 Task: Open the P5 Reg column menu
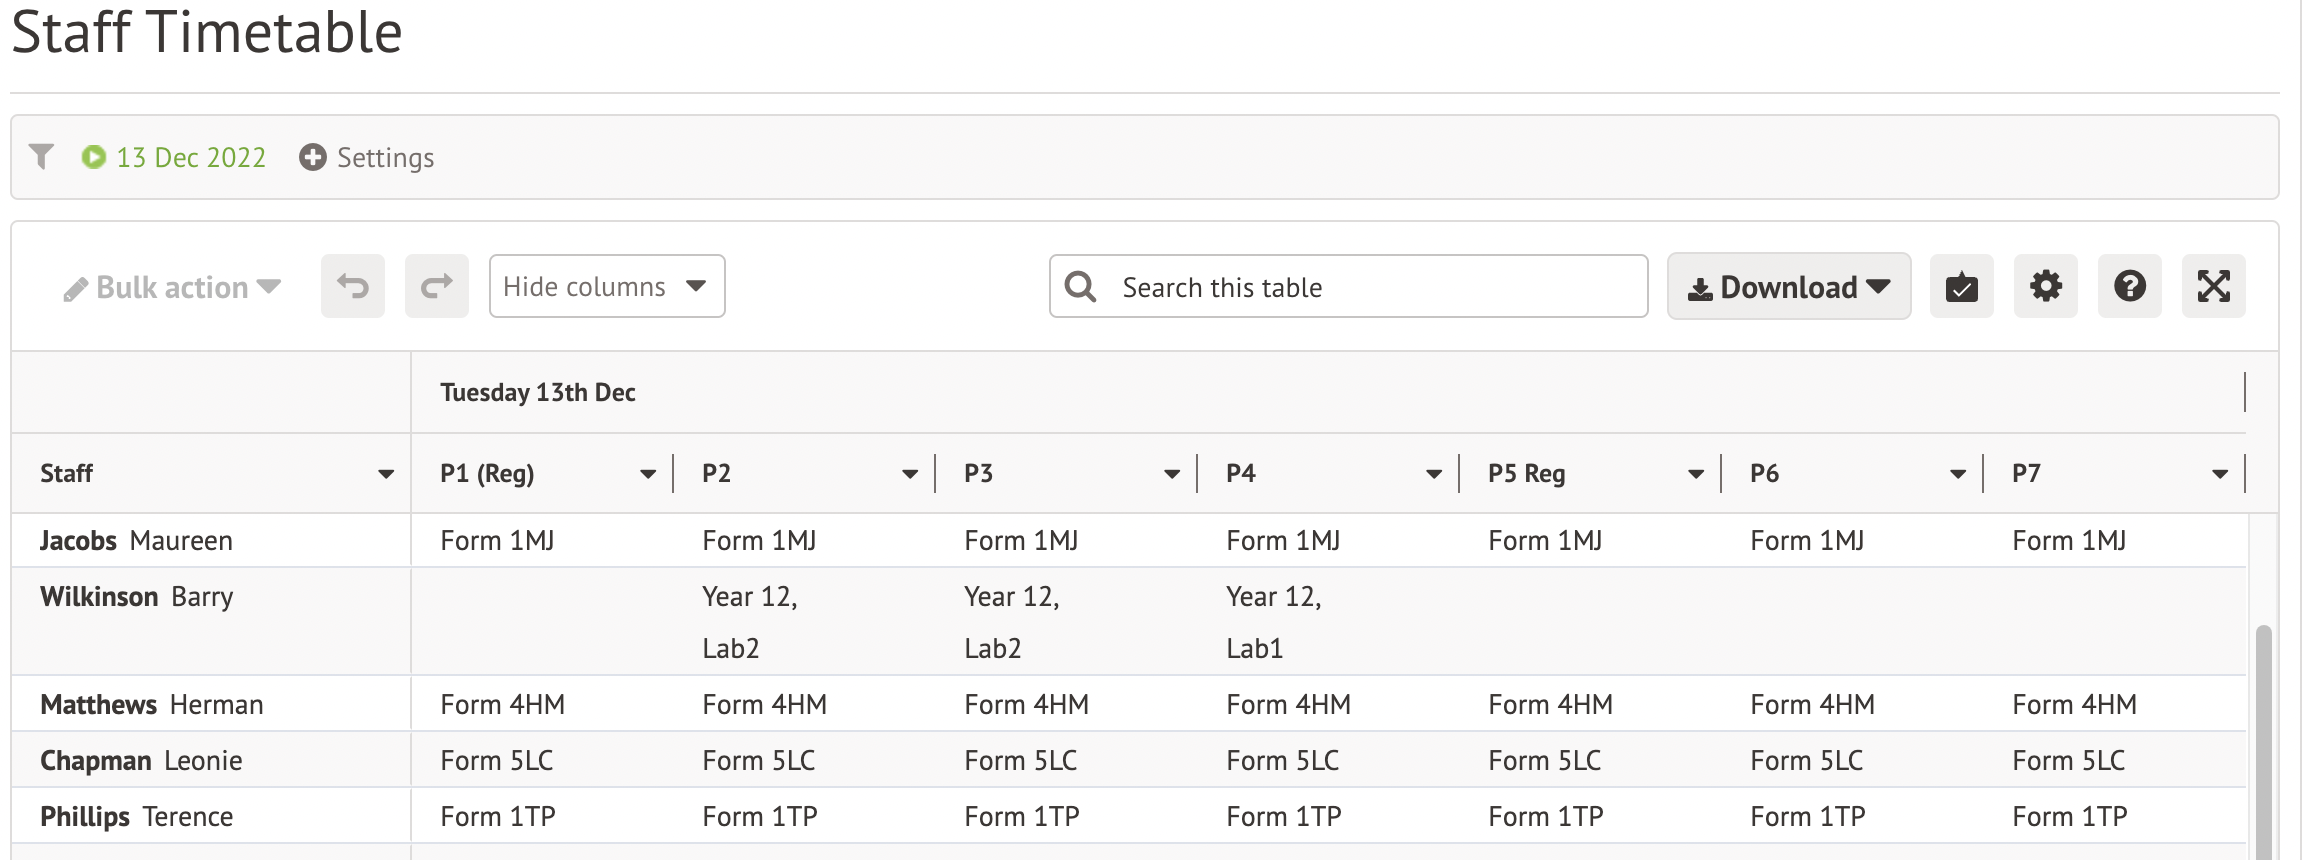(x=1695, y=474)
